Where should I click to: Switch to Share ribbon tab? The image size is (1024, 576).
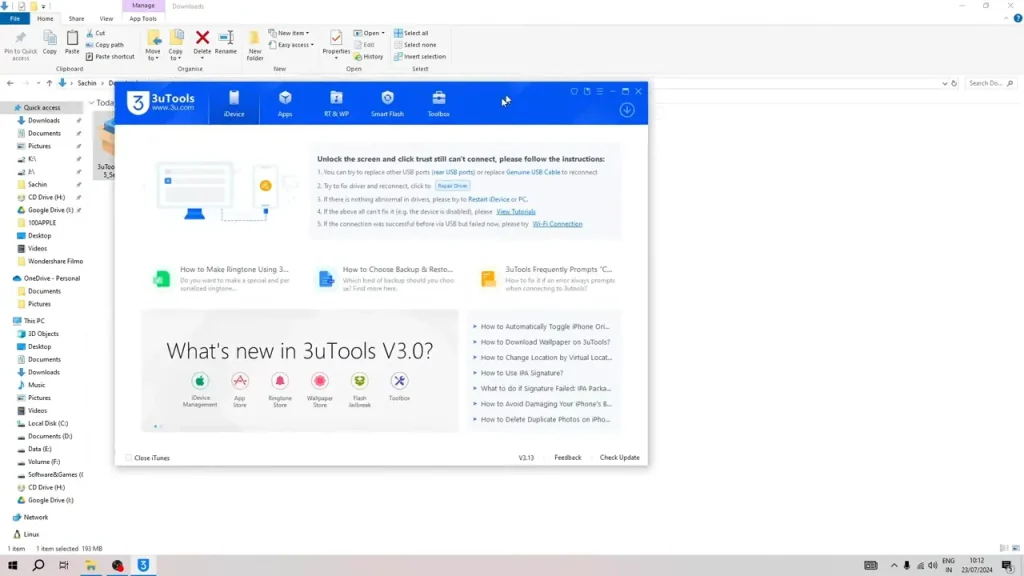(x=76, y=18)
